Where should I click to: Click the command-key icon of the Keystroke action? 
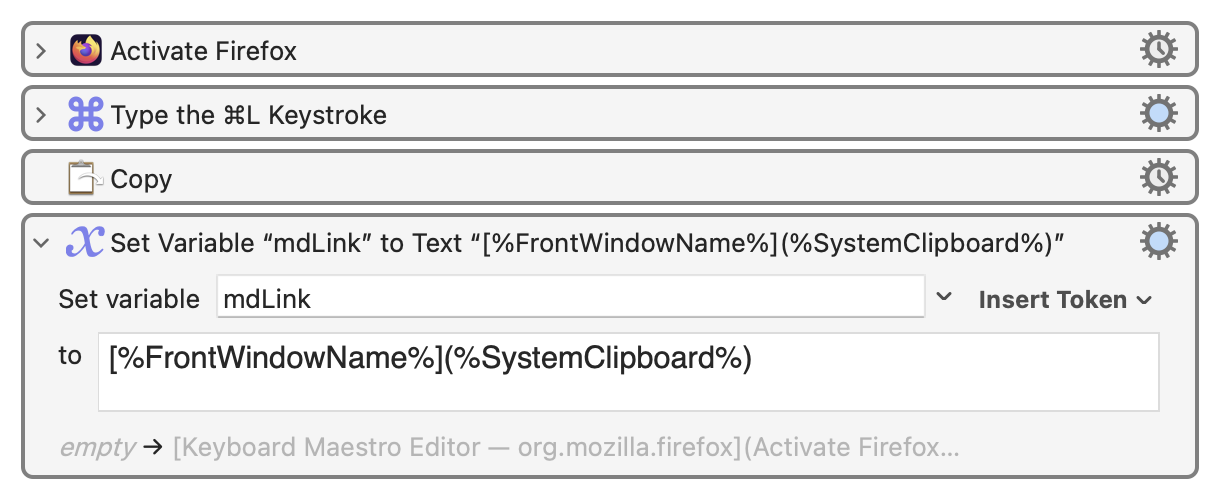(86, 115)
